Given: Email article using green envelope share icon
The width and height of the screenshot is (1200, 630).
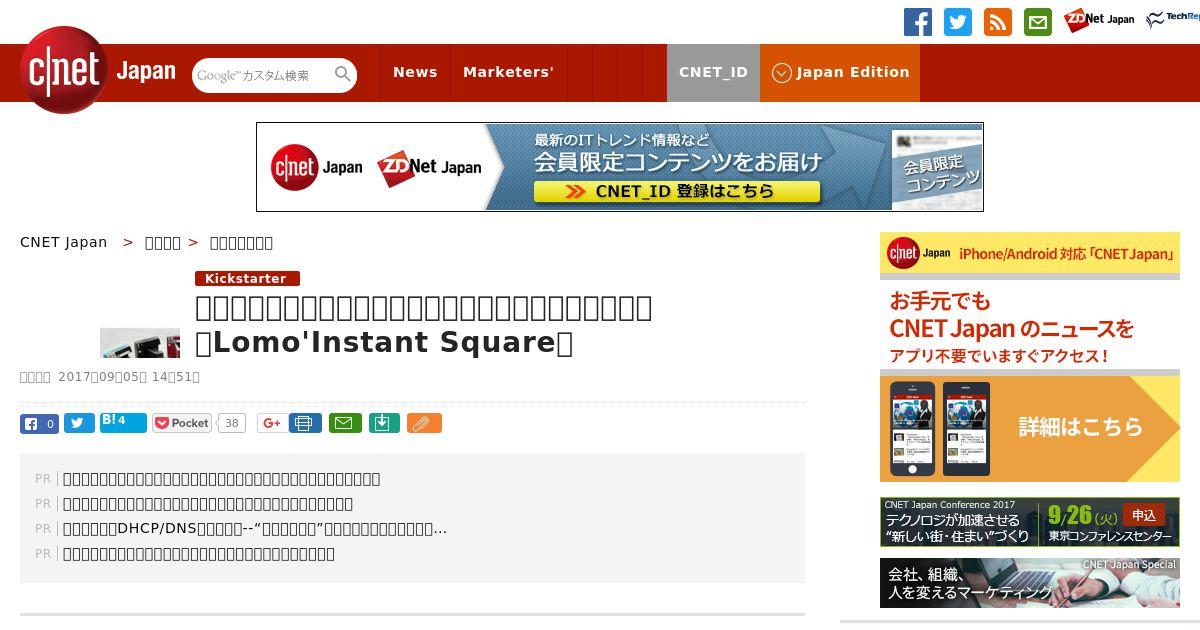Looking at the screenshot, I should (x=346, y=423).
